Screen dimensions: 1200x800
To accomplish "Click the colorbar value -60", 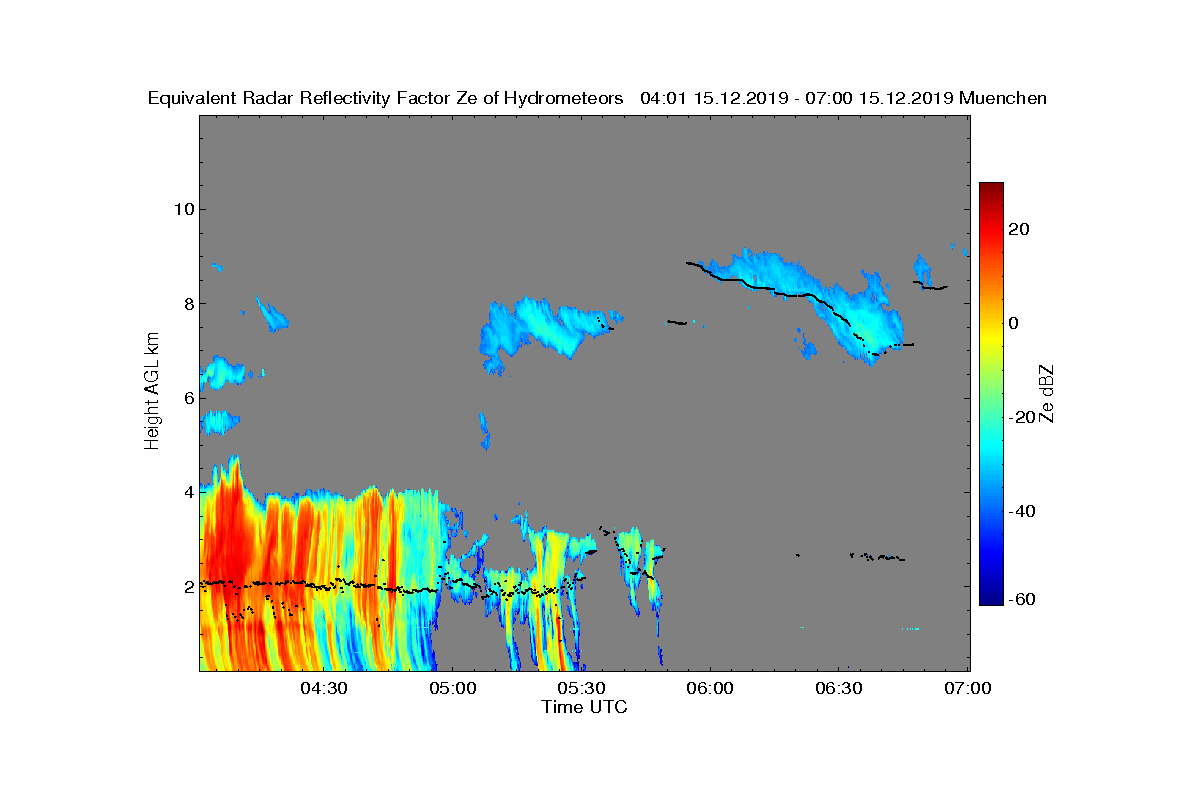I will point(1023,599).
